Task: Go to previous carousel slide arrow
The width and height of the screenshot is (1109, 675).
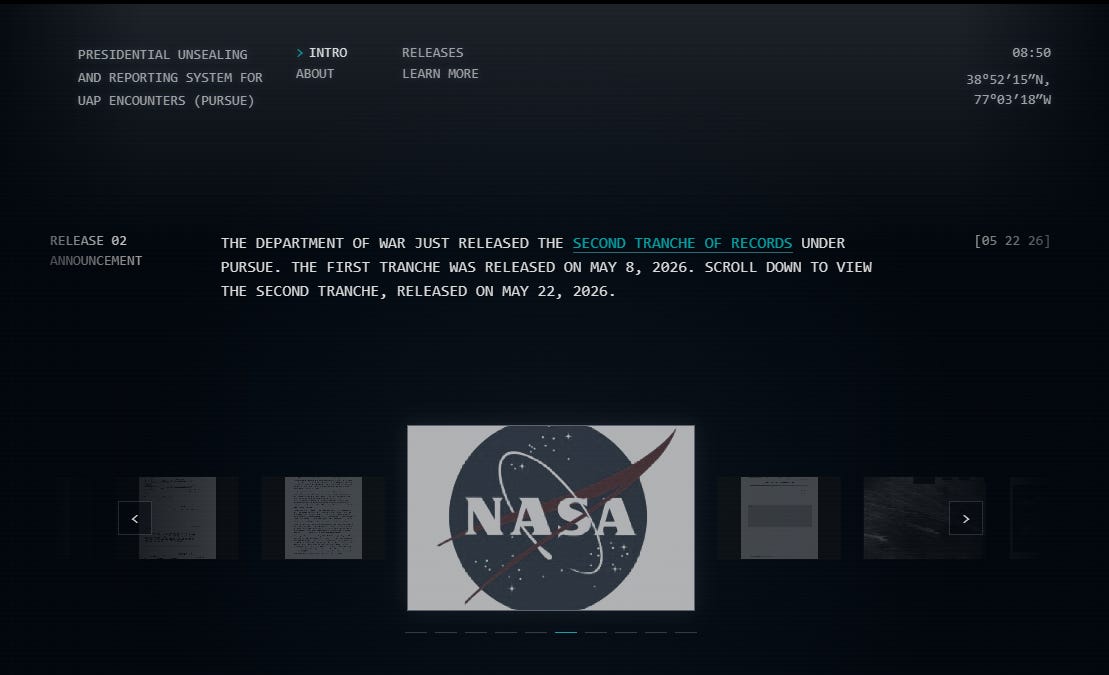Action: 134,518
